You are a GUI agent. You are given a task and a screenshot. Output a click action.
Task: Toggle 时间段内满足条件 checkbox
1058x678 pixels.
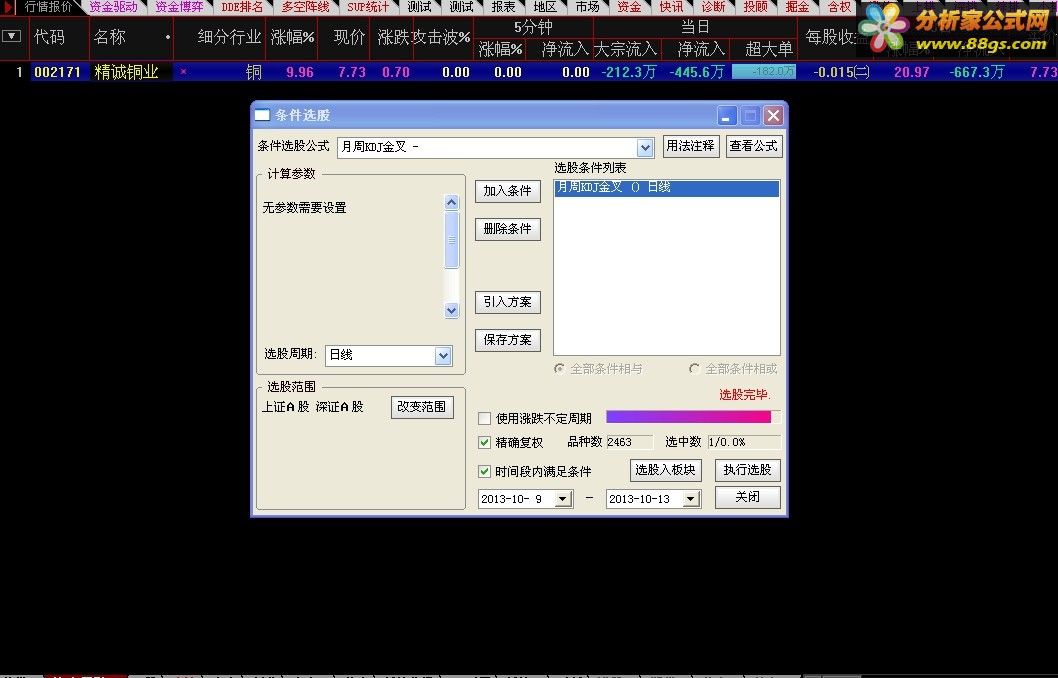pyautogui.click(x=484, y=472)
